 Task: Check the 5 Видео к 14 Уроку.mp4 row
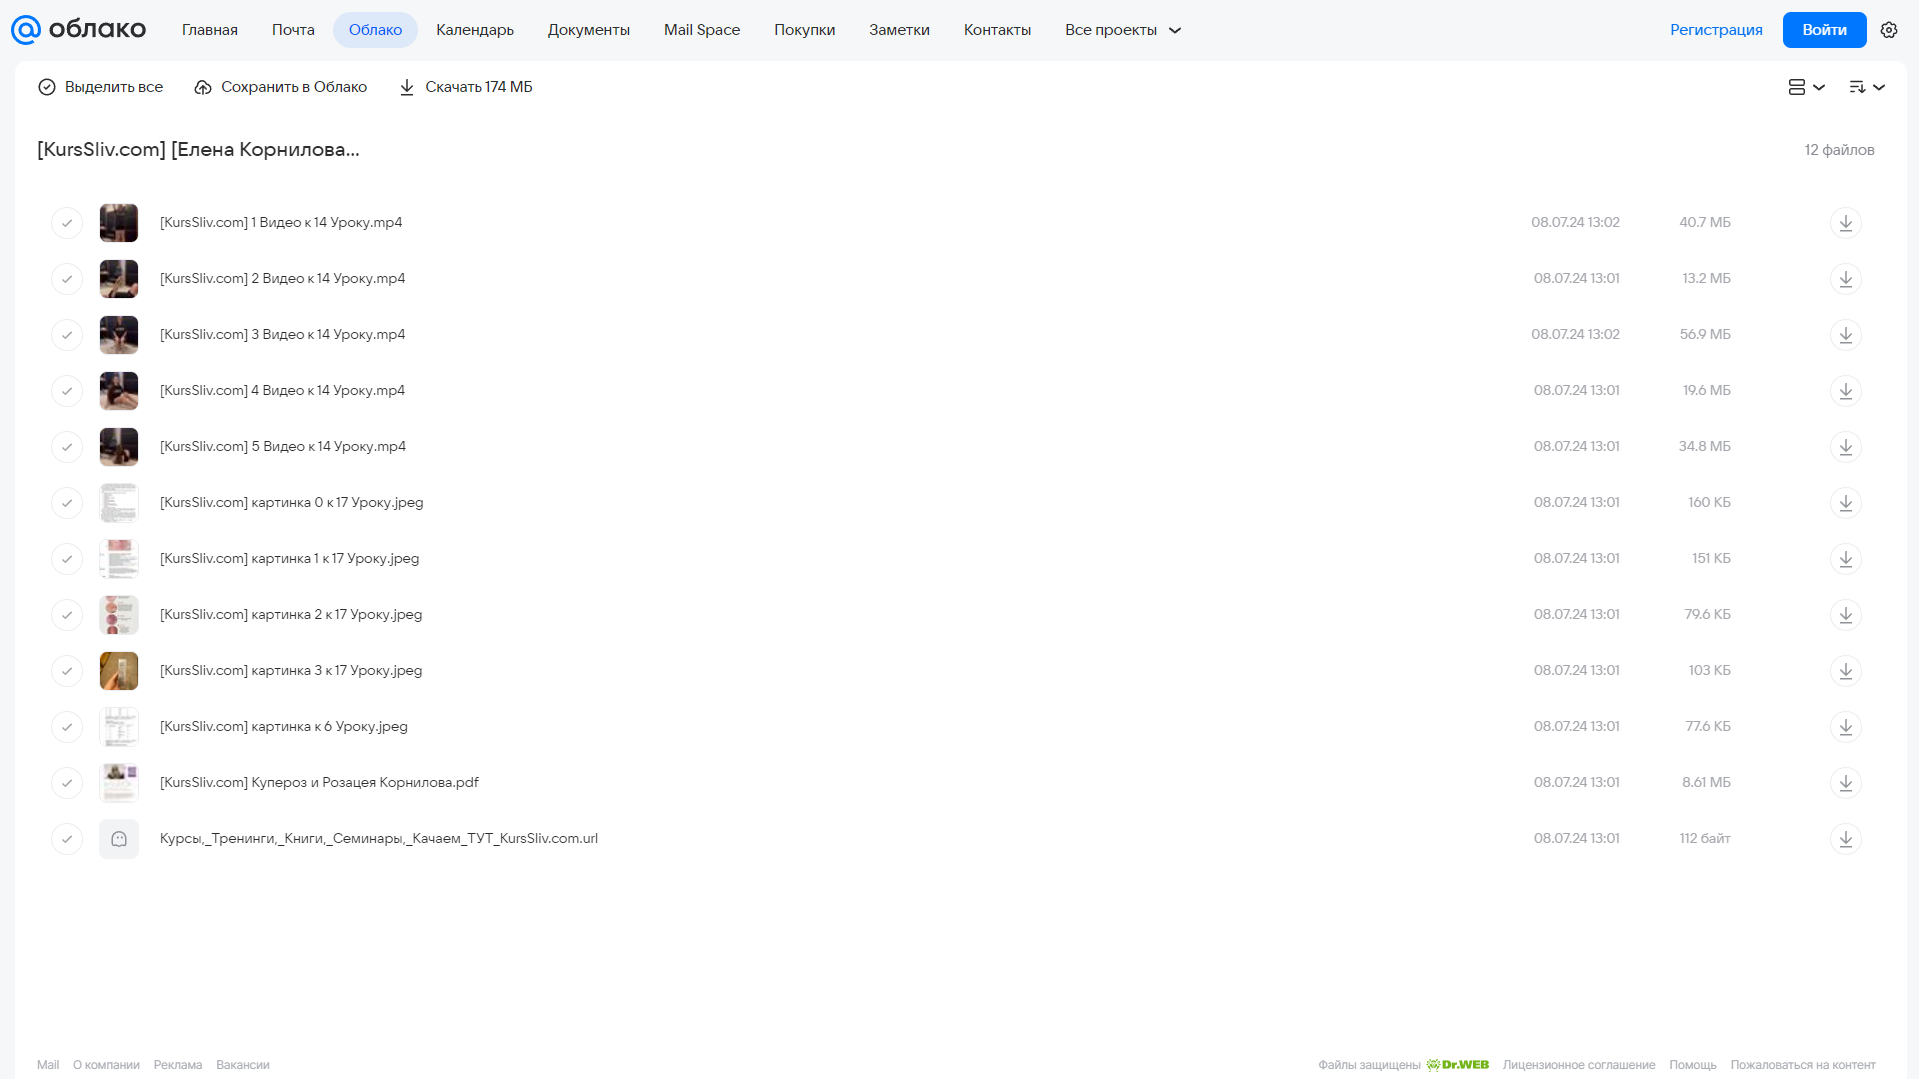pos(67,447)
